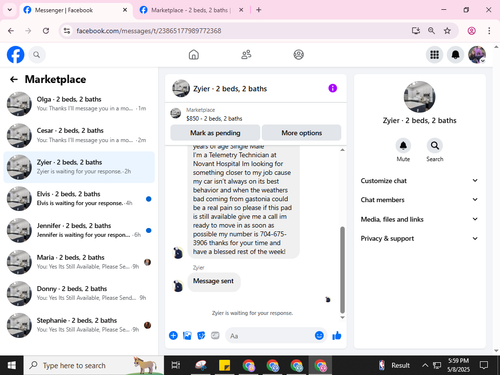This screenshot has height=375, width=500.
Task: Reload the page in Chrome
Action: coord(46,31)
